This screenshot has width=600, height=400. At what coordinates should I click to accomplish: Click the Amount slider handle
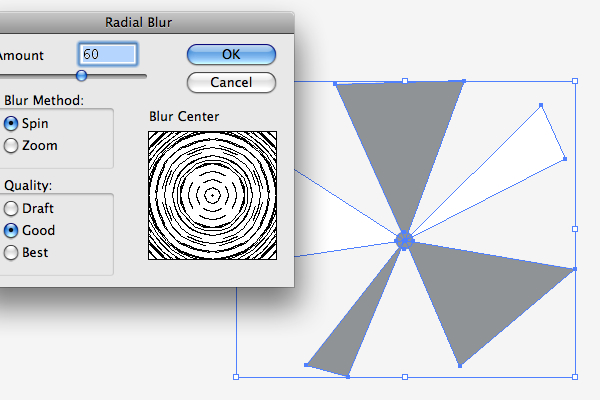pos(81,75)
